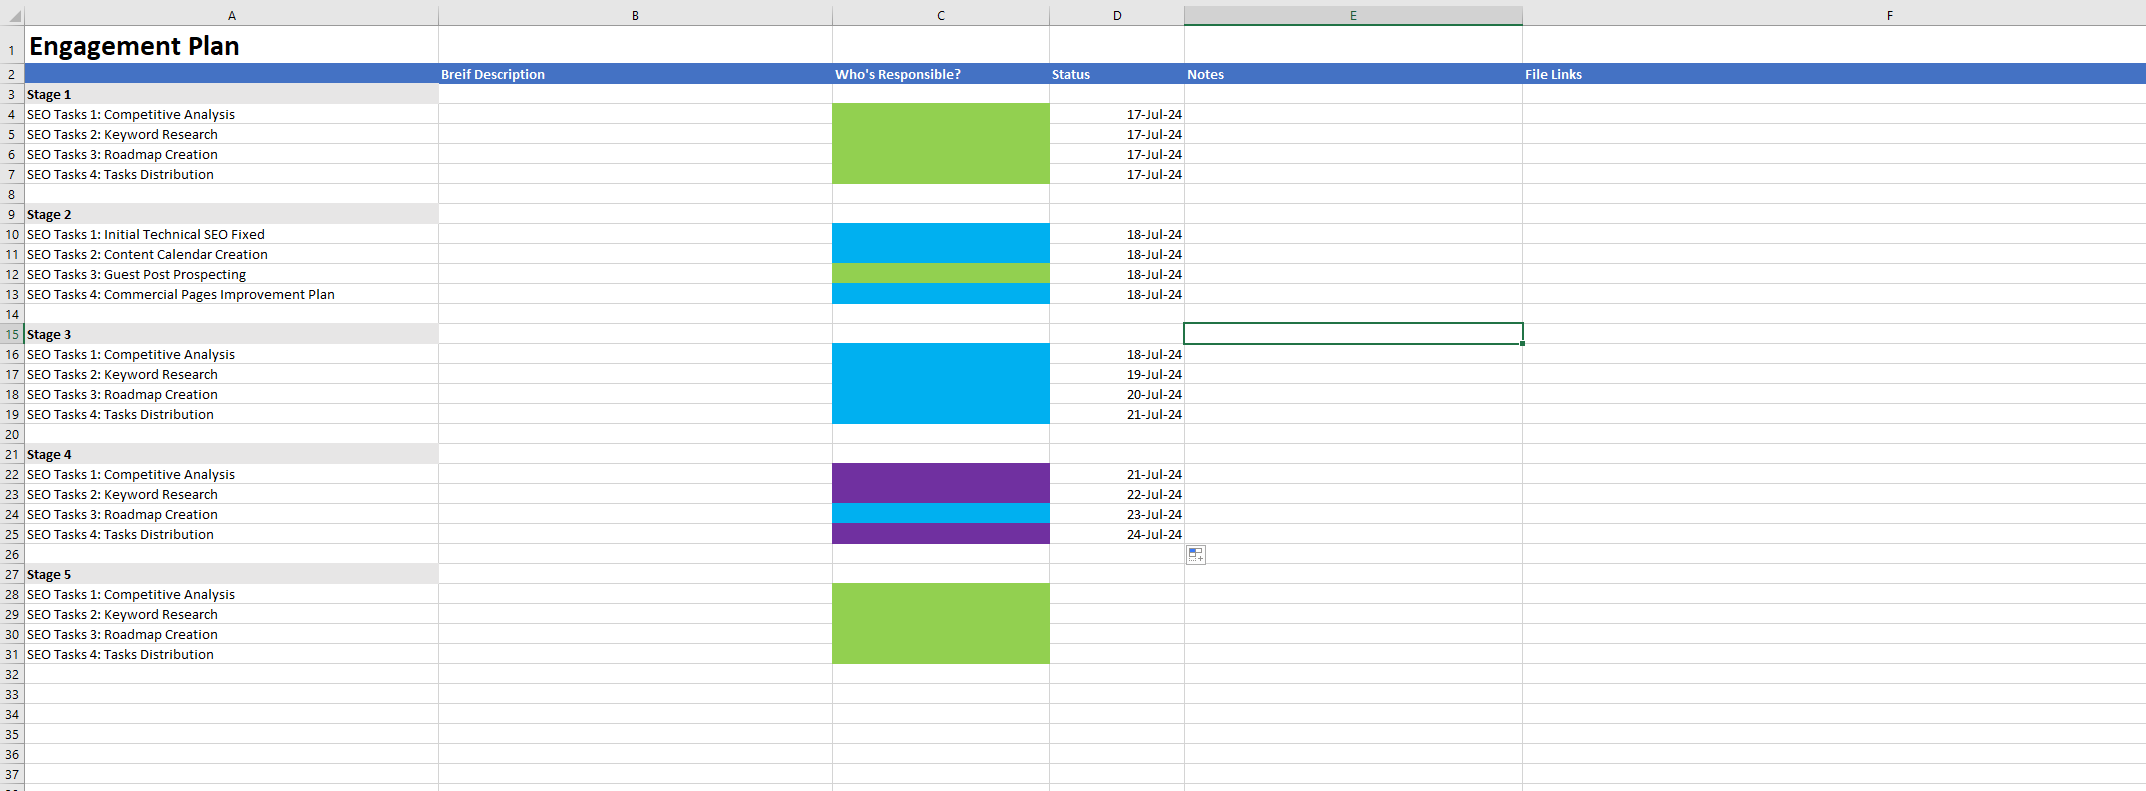Open the Auto Fill Options icon
The image size is (2146, 791).
[x=1196, y=555]
